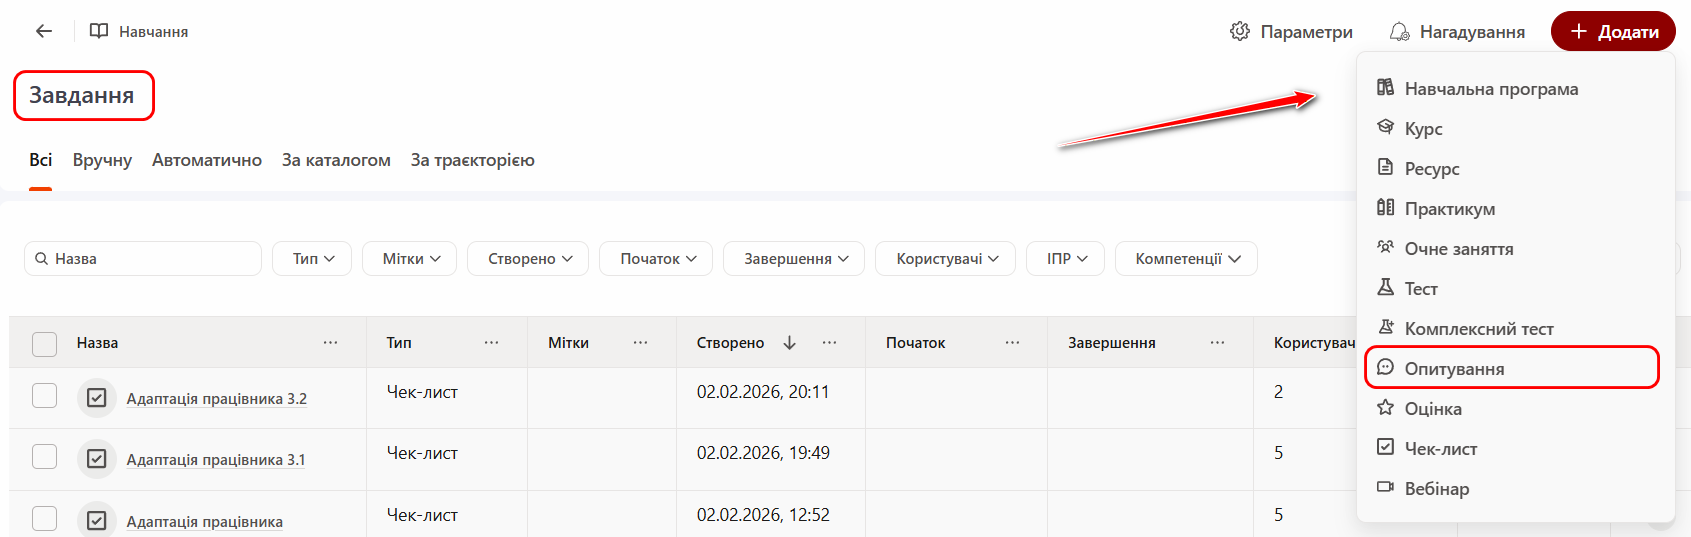Viewport: 1691px width, 537px height.
Task: Click the Нагадування bell icon
Action: coord(1400,32)
